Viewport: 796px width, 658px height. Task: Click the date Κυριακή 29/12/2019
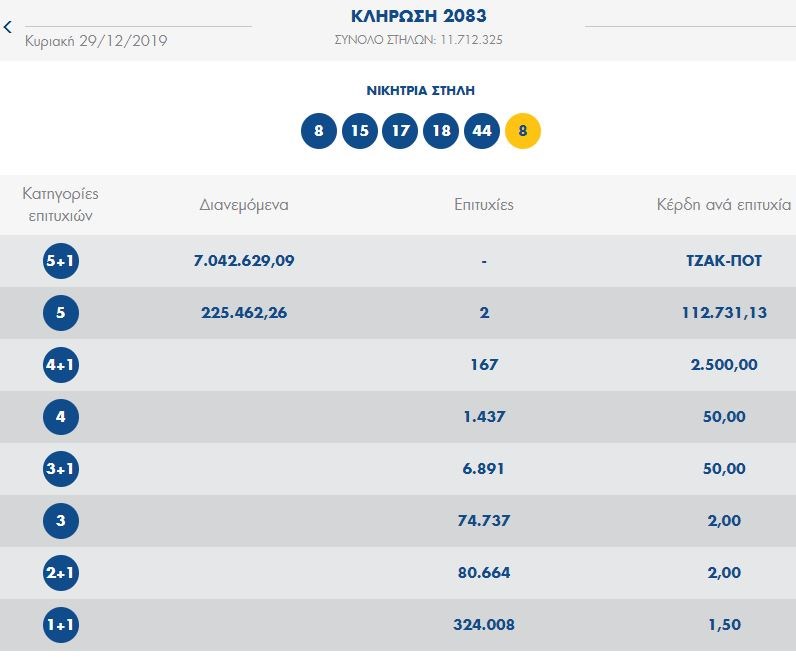point(96,41)
